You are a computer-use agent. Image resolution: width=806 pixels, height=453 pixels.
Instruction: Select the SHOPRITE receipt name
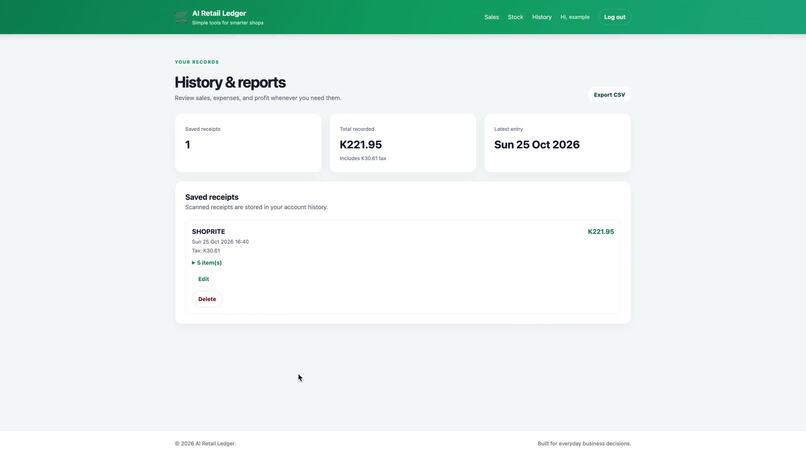click(208, 232)
